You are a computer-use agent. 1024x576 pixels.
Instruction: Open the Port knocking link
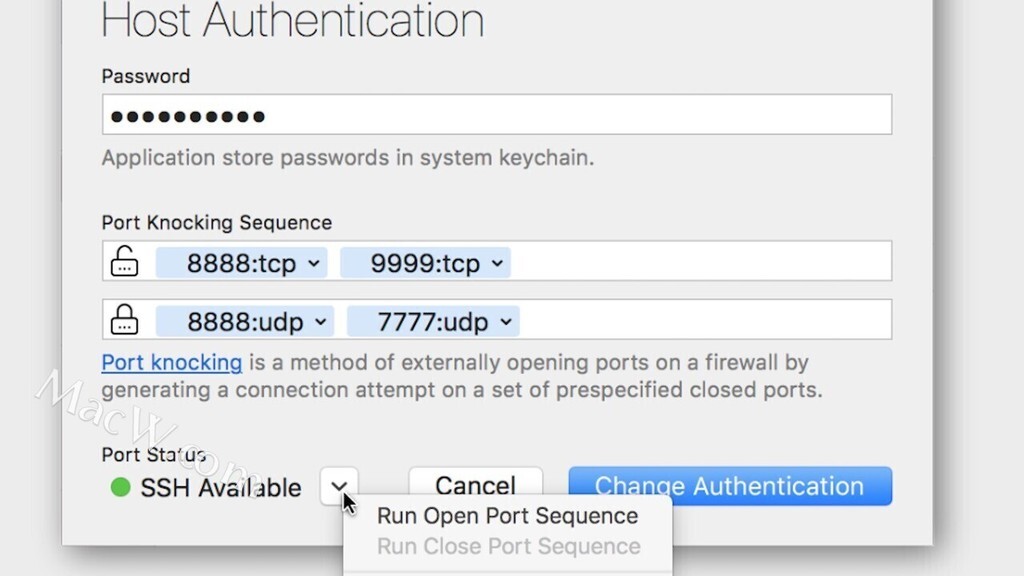(172, 362)
